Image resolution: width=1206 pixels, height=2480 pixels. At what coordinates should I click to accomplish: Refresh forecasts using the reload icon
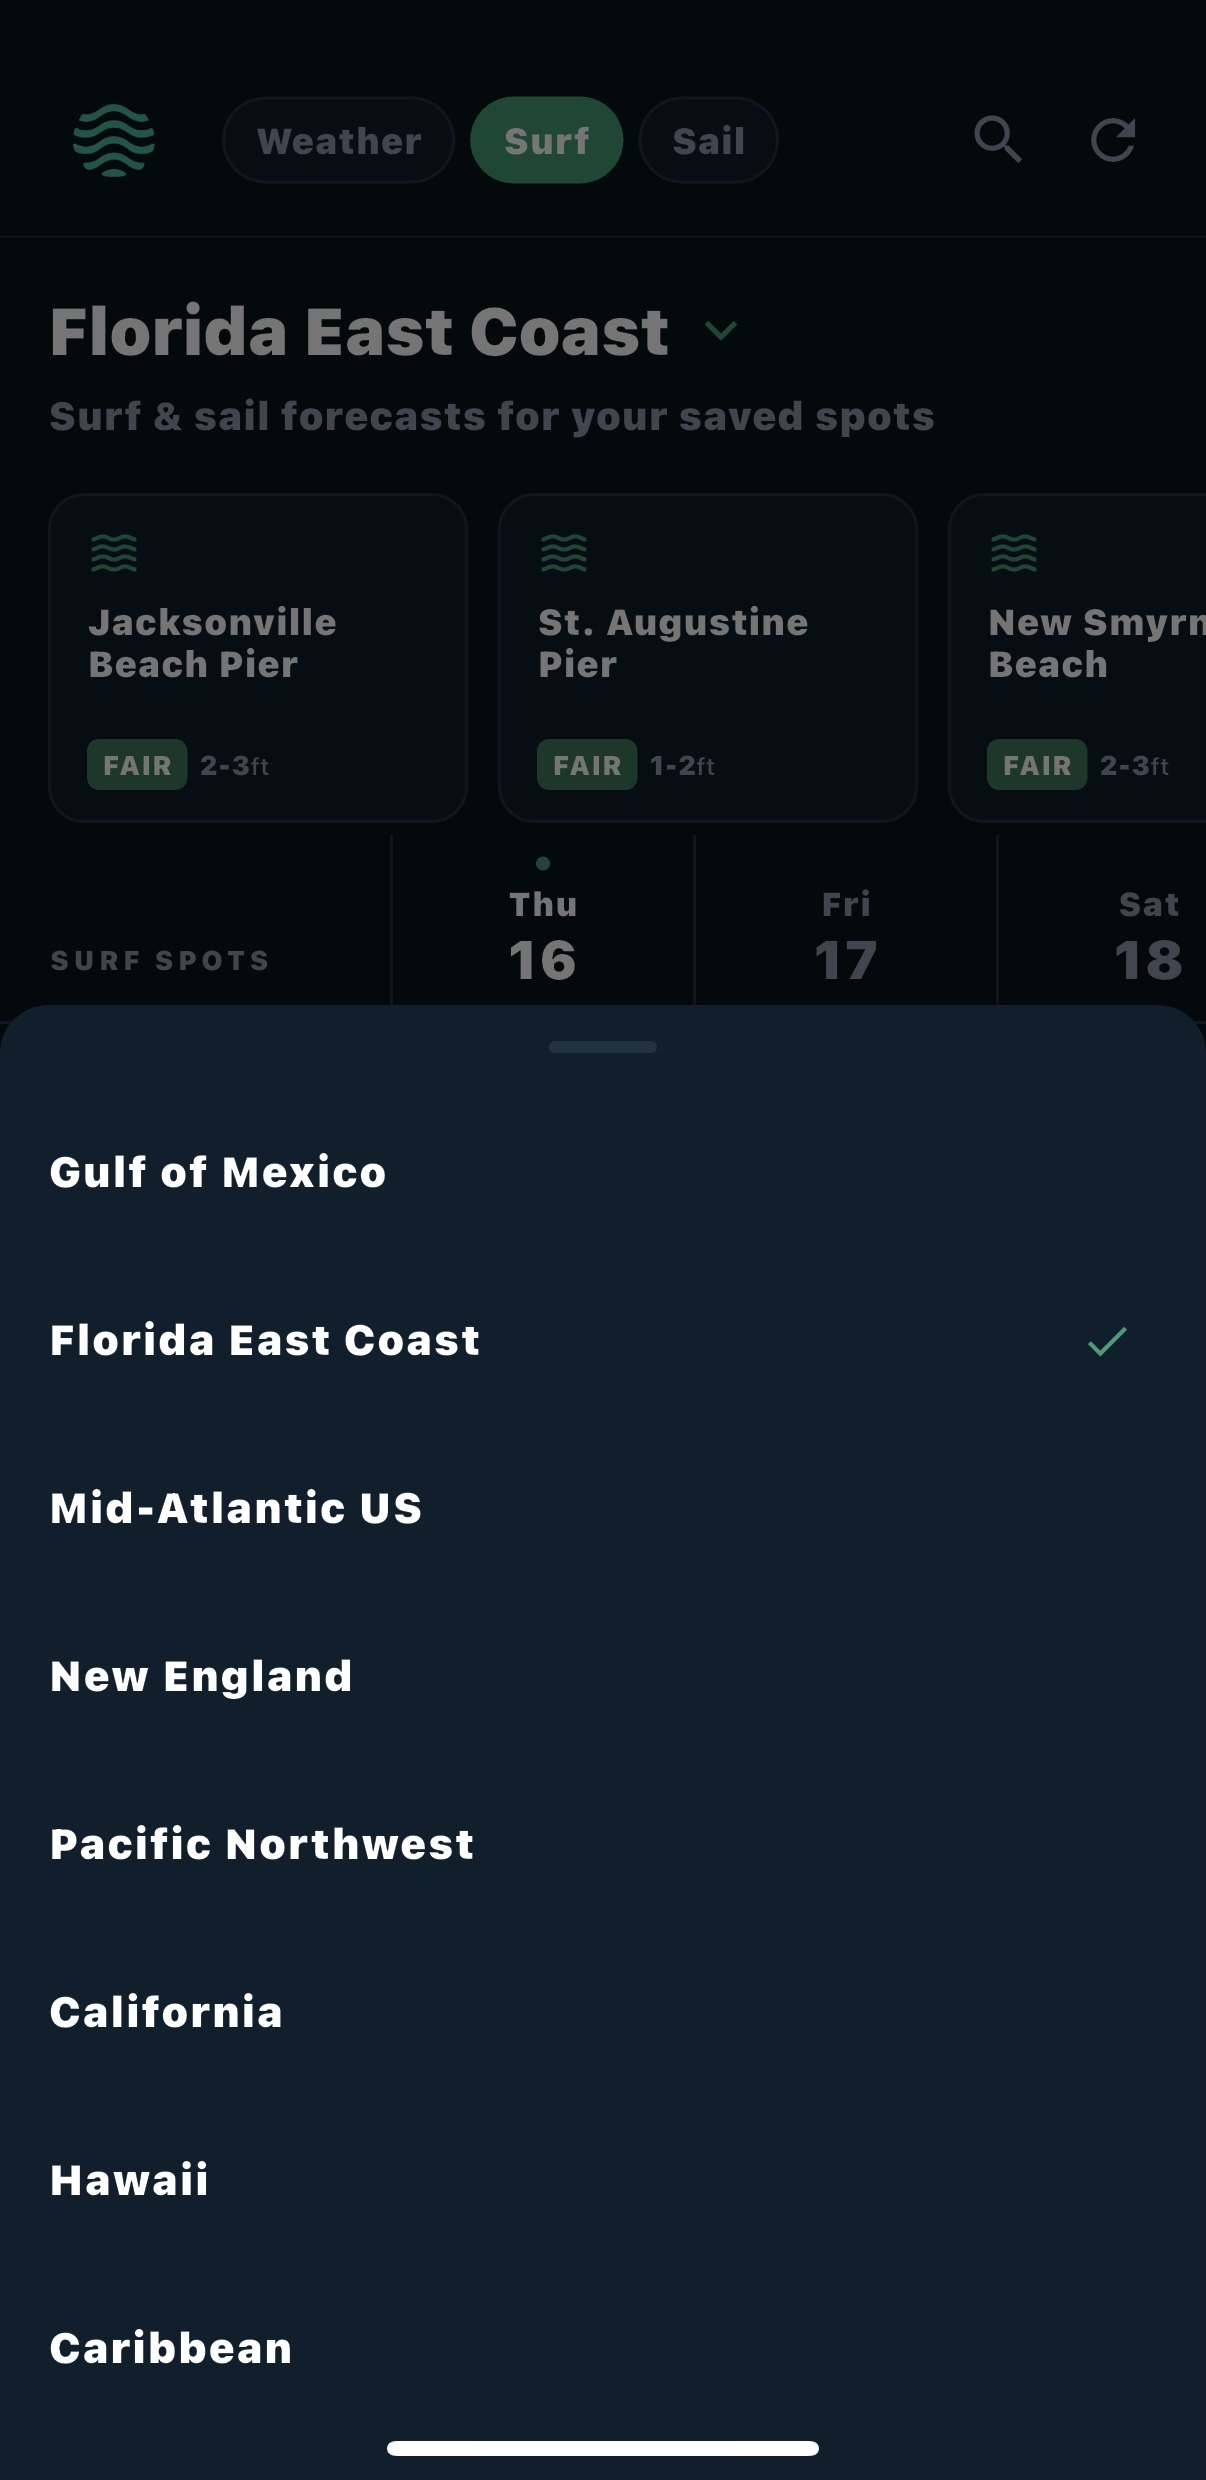click(x=1113, y=140)
